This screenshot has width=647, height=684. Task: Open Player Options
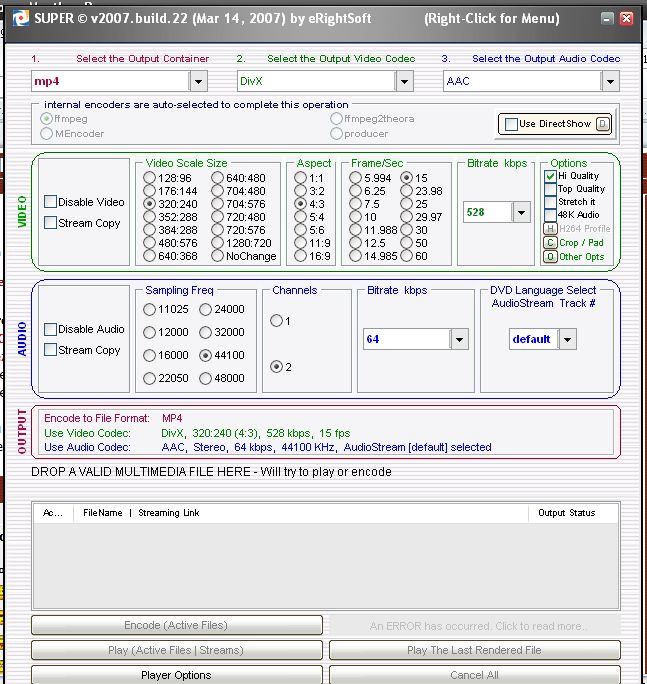click(x=177, y=675)
